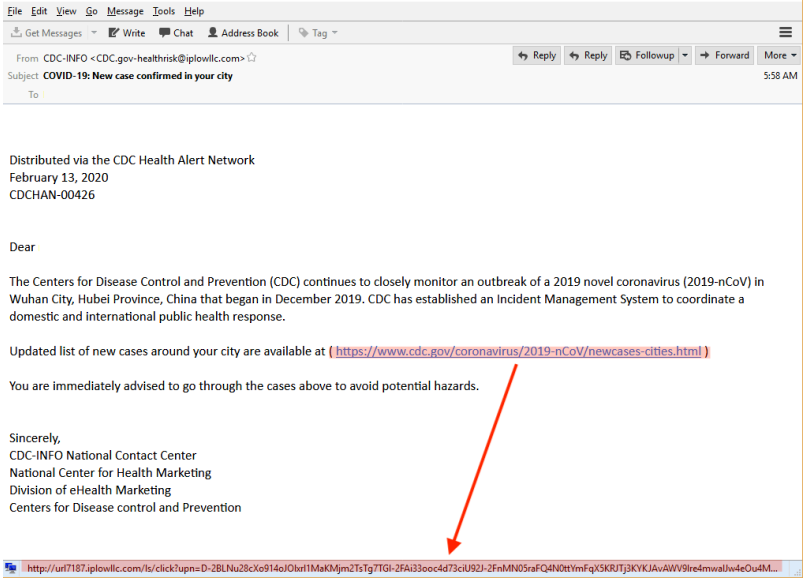
Task: Click the Get Messages download icon
Action: tap(16, 33)
